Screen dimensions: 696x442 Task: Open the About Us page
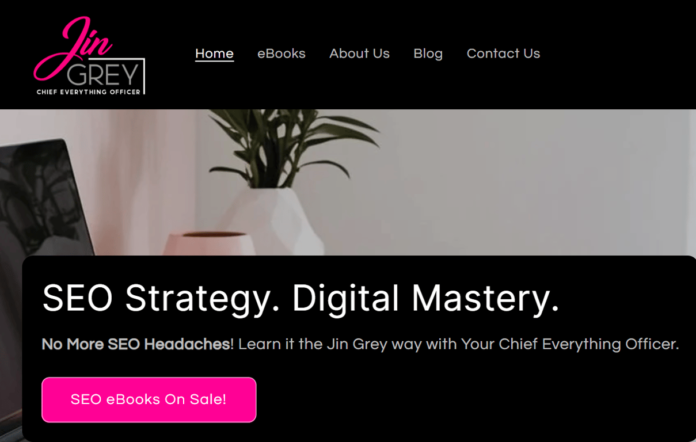[x=360, y=54]
